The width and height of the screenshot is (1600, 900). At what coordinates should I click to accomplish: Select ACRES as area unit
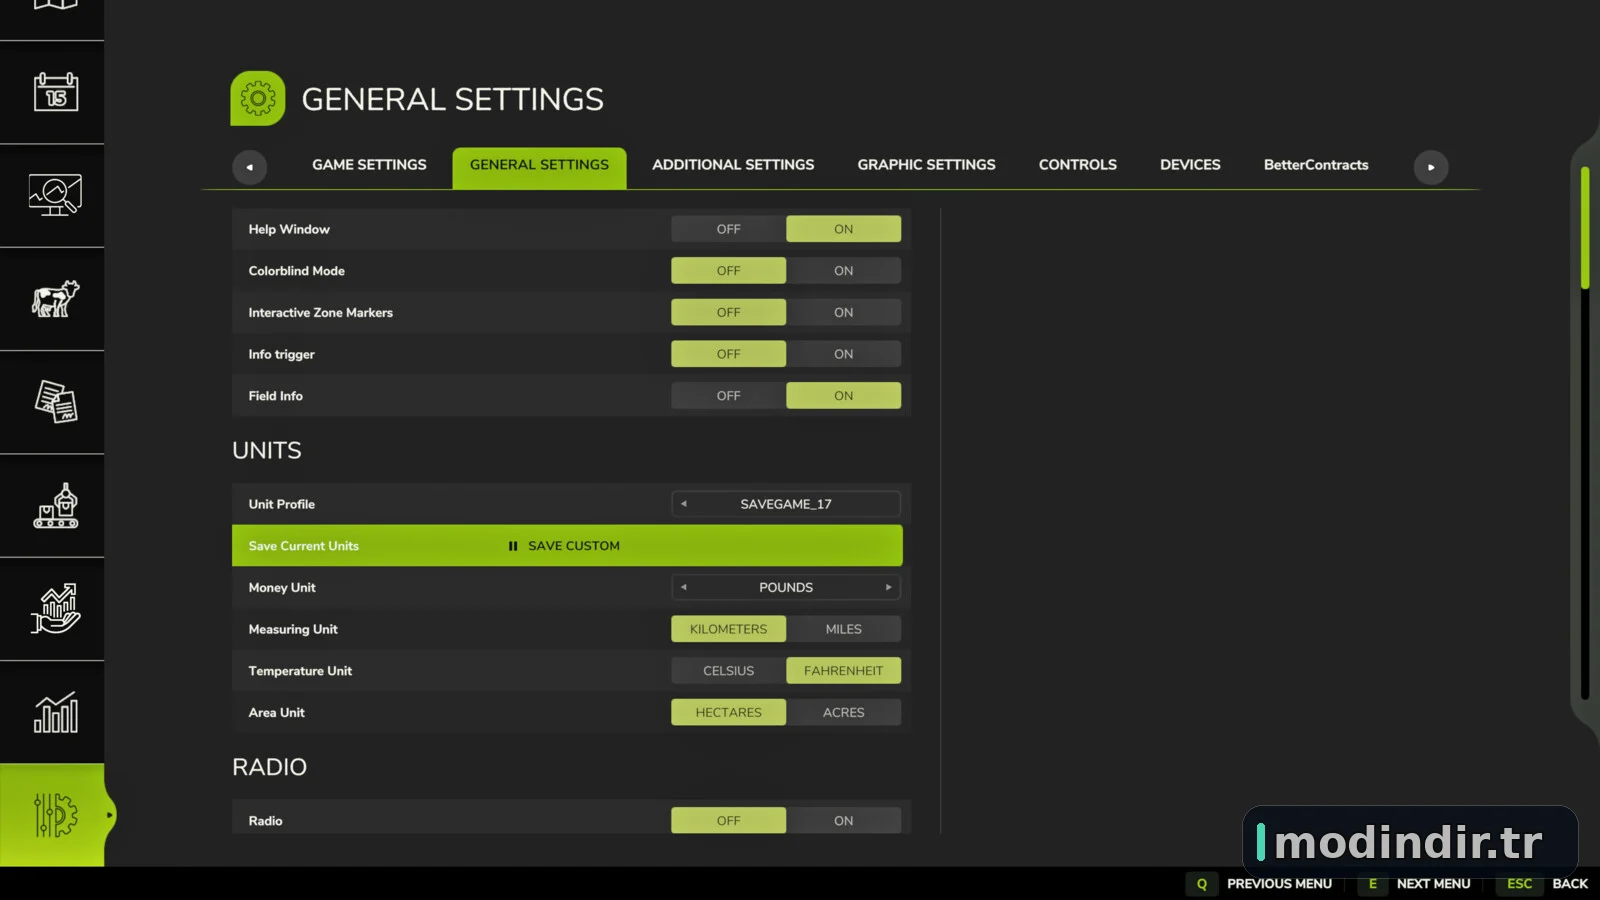point(843,713)
